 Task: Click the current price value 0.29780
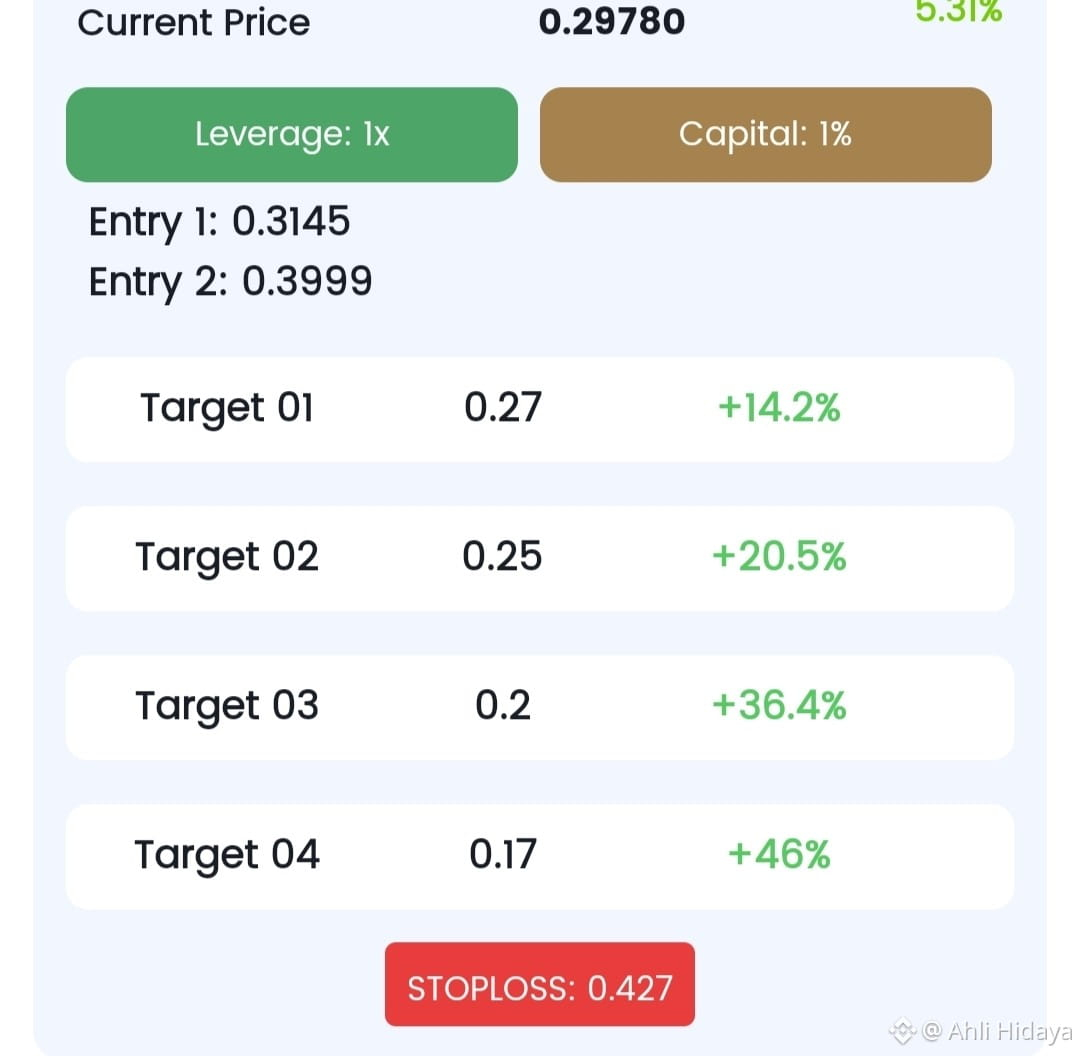pyautogui.click(x=612, y=22)
